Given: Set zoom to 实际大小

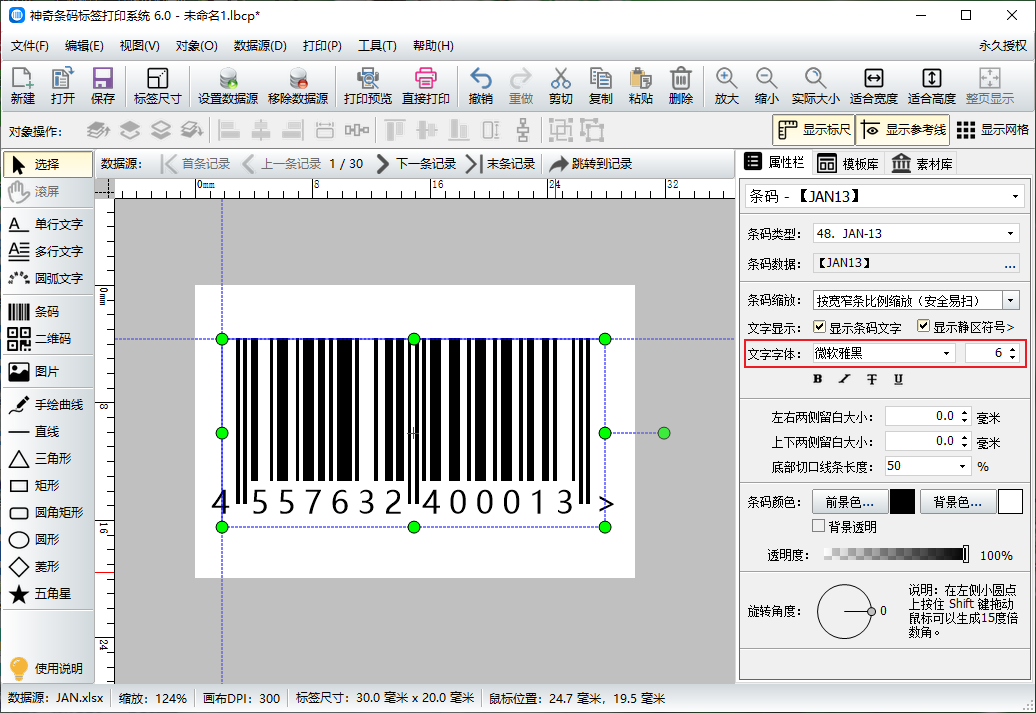Looking at the screenshot, I should tap(815, 85).
